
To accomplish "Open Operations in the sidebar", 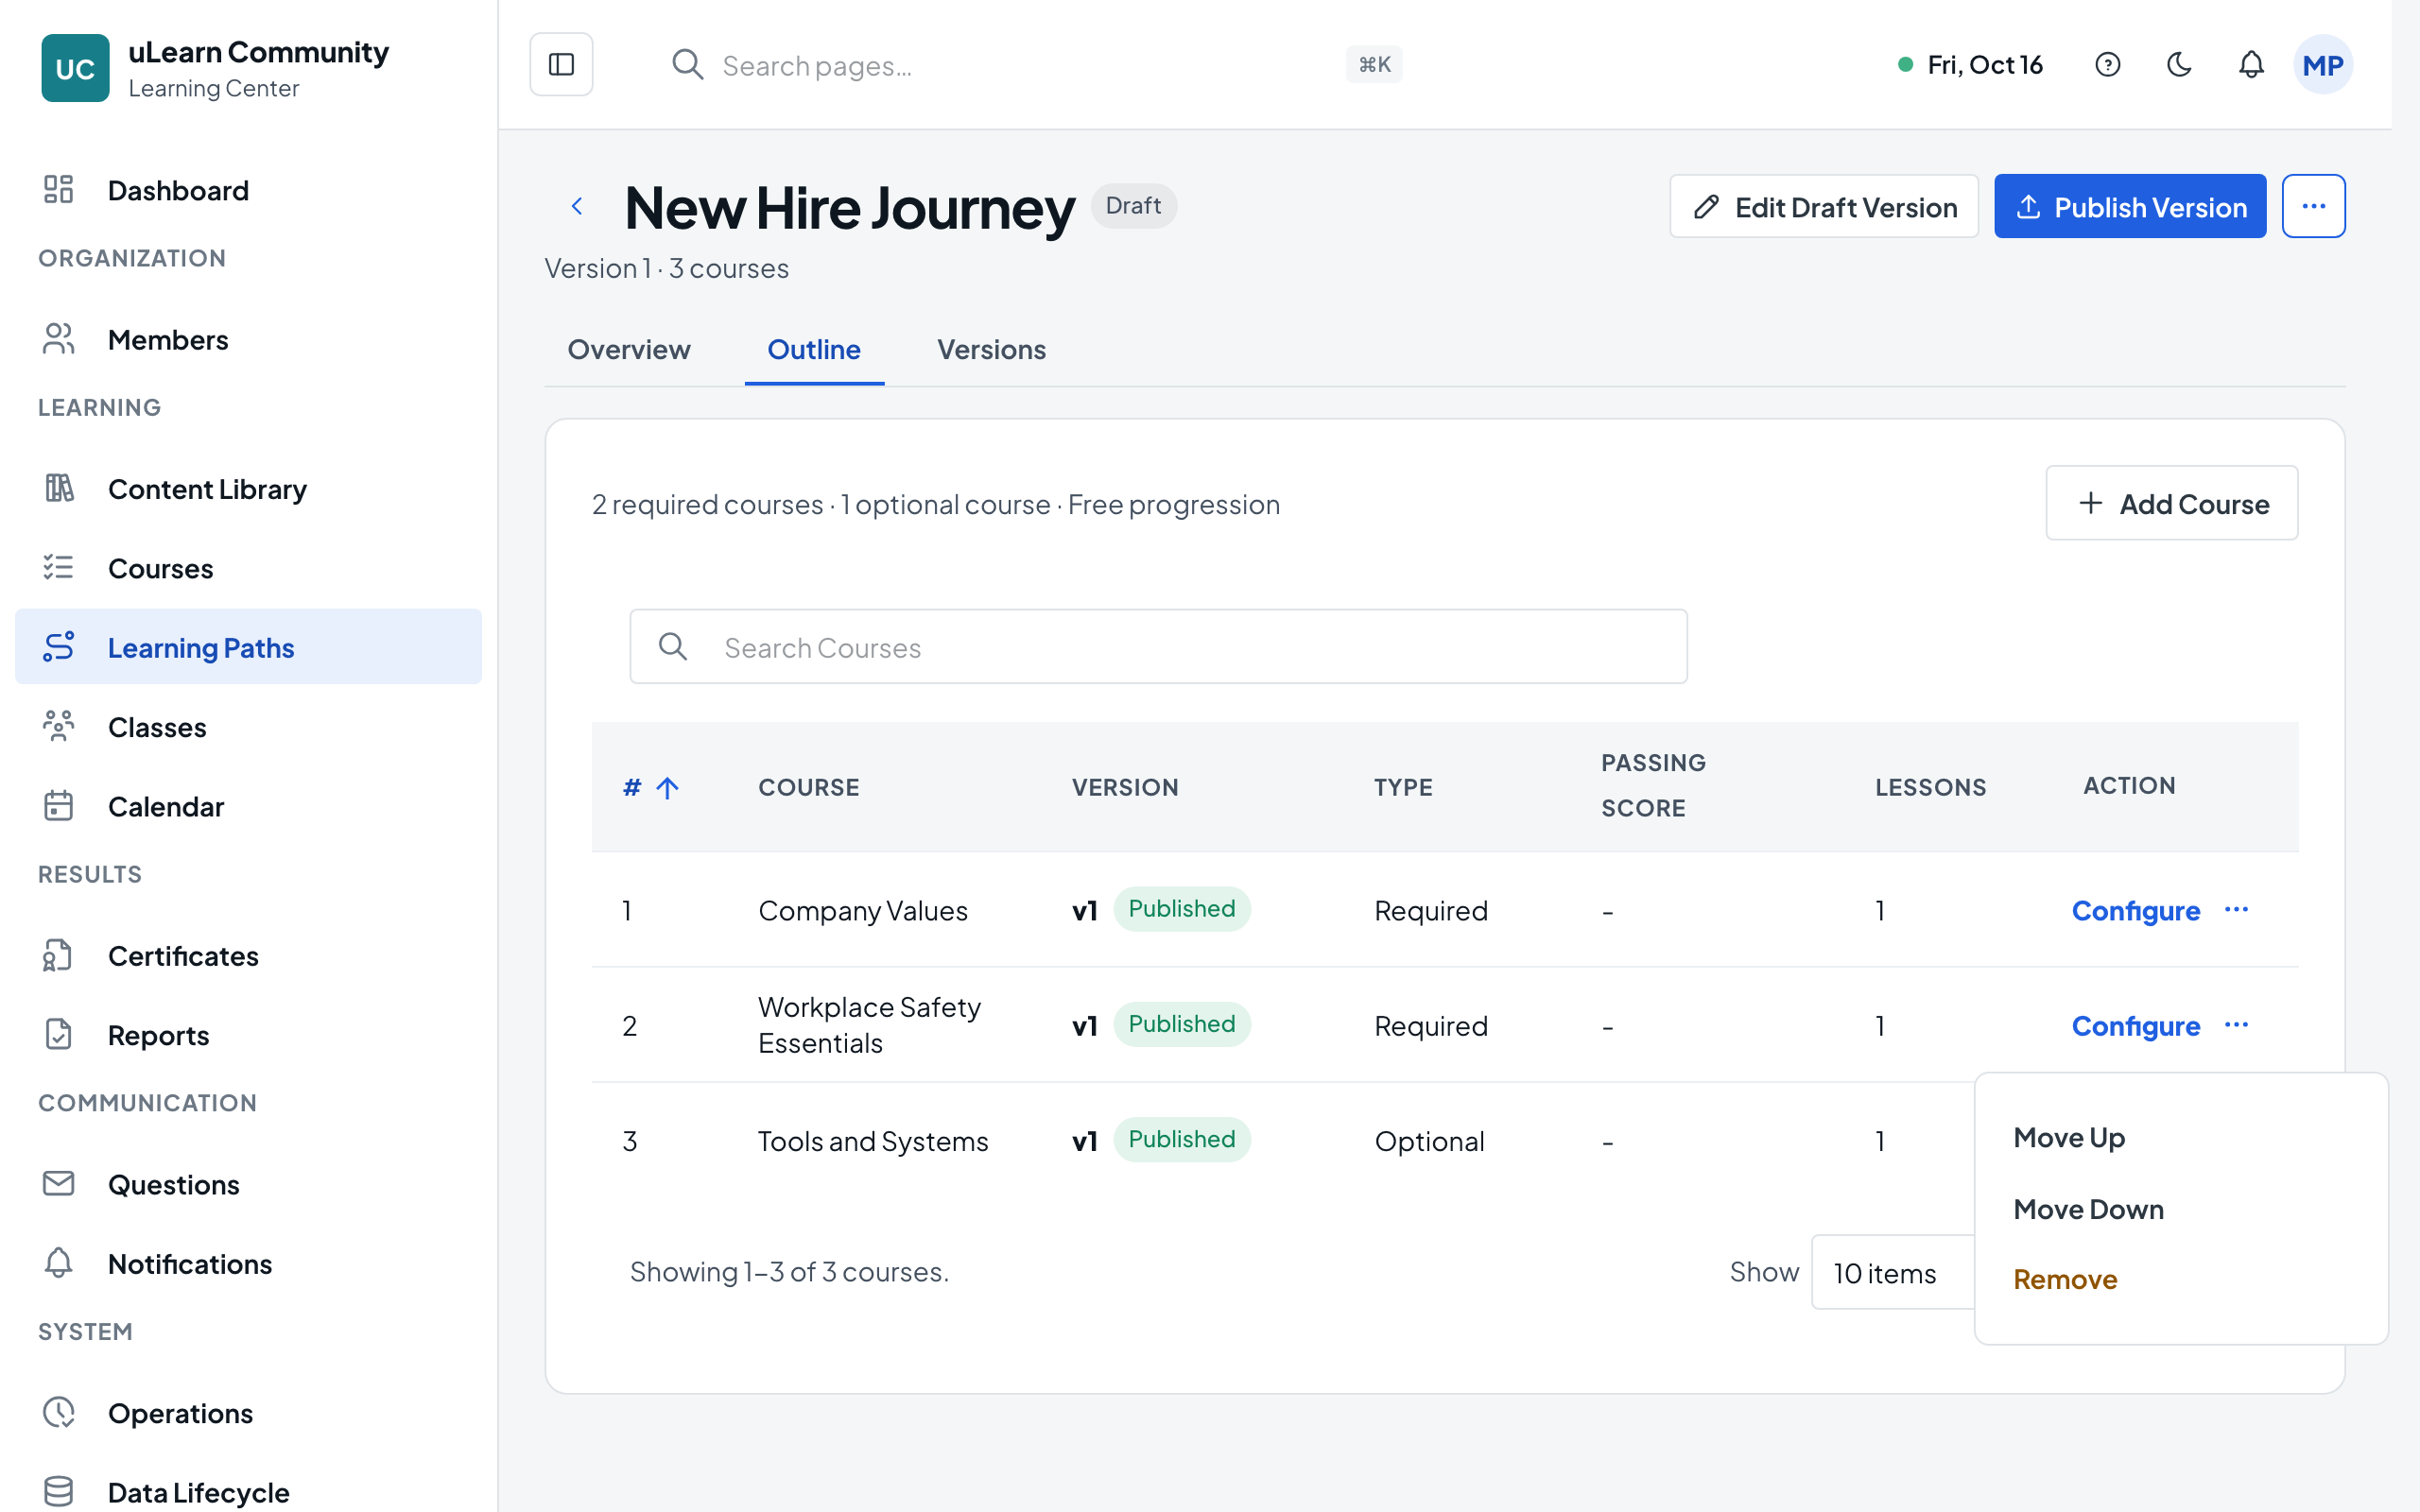I will pos(248,1413).
